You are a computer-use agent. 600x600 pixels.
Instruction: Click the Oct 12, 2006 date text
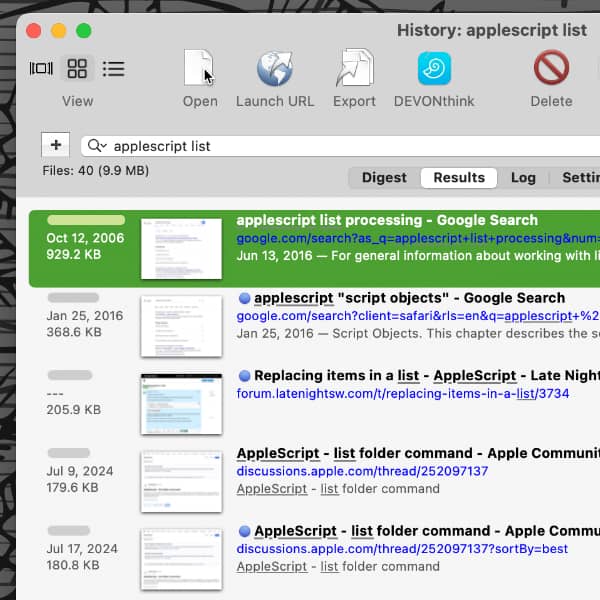85,238
